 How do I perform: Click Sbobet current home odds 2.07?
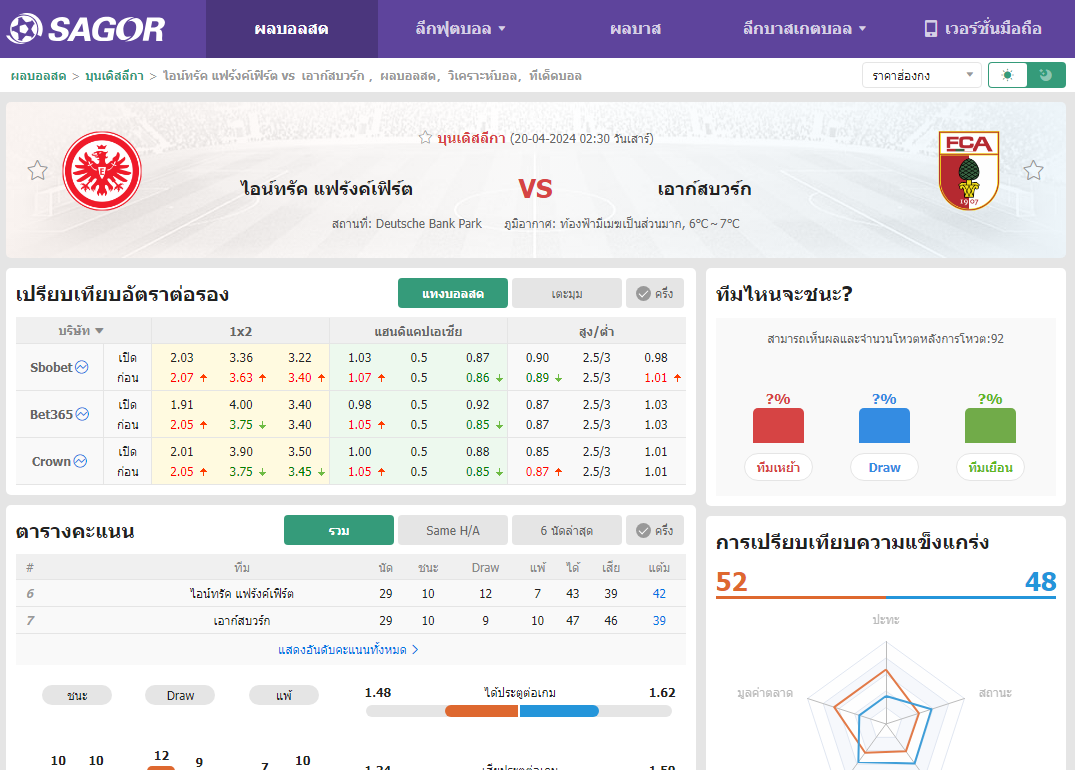[182, 377]
